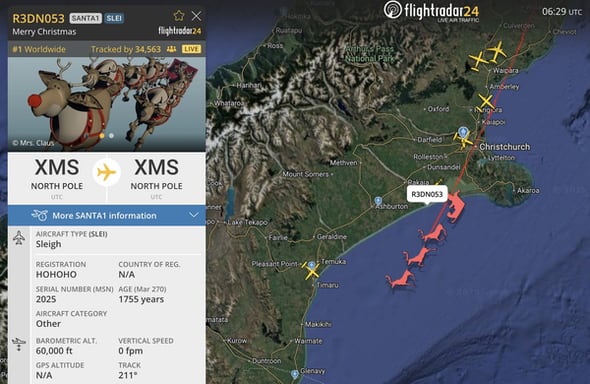Select the altitude data tab icon
The width and height of the screenshot is (590, 384).
19,344
